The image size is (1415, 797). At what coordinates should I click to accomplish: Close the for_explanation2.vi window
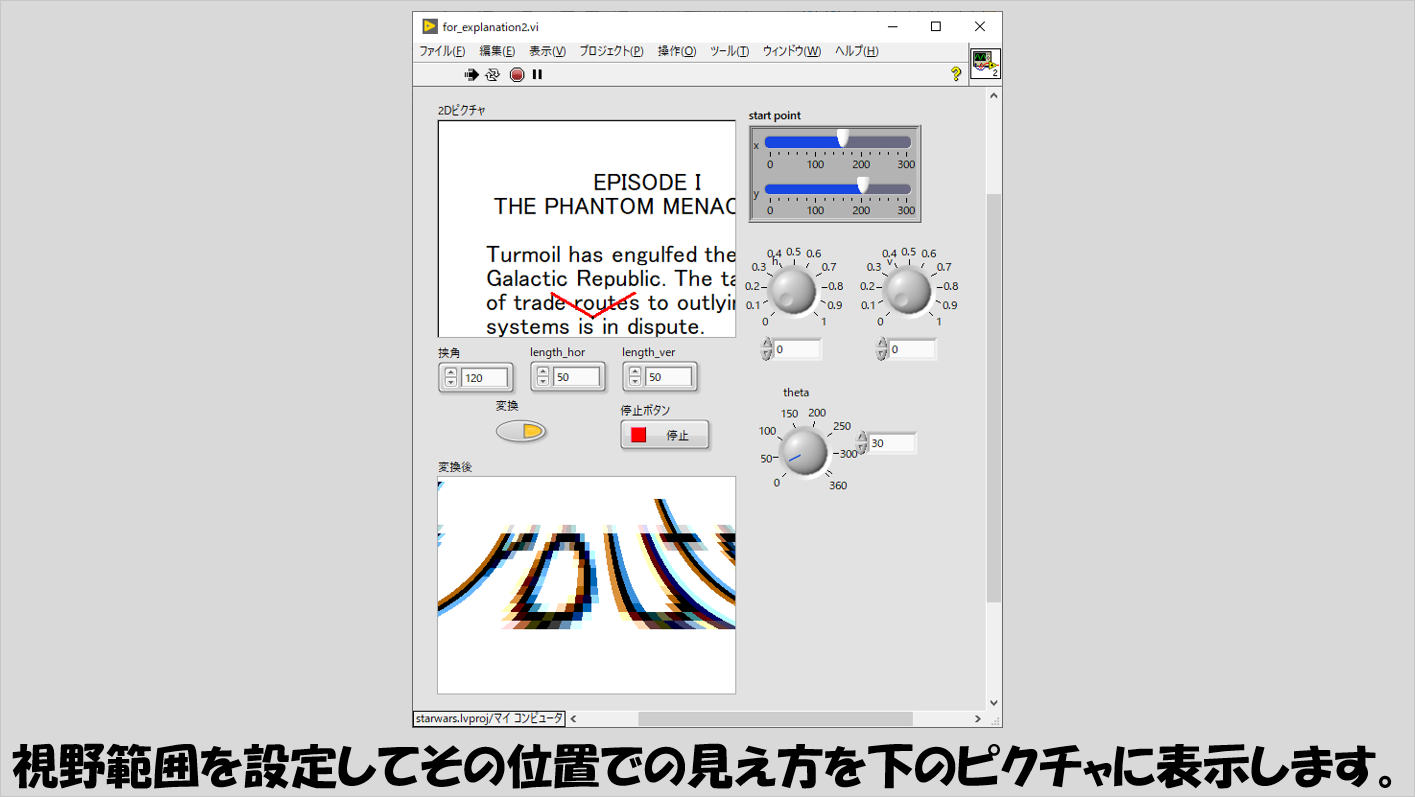click(x=980, y=27)
